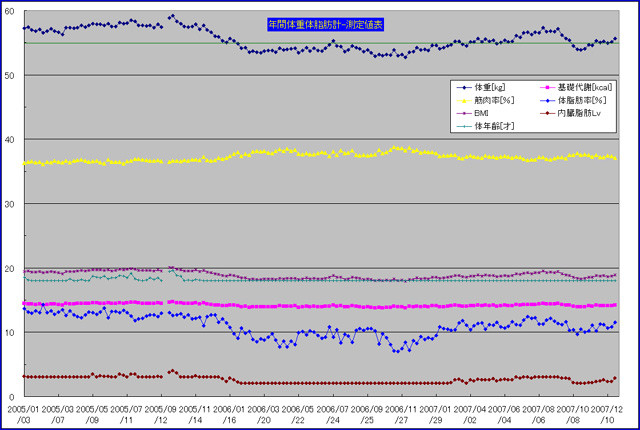Viewport: 640px width, 430px height.
Task: Select the blue legend marker for 体脂肪率[%]
Action: coord(547,101)
